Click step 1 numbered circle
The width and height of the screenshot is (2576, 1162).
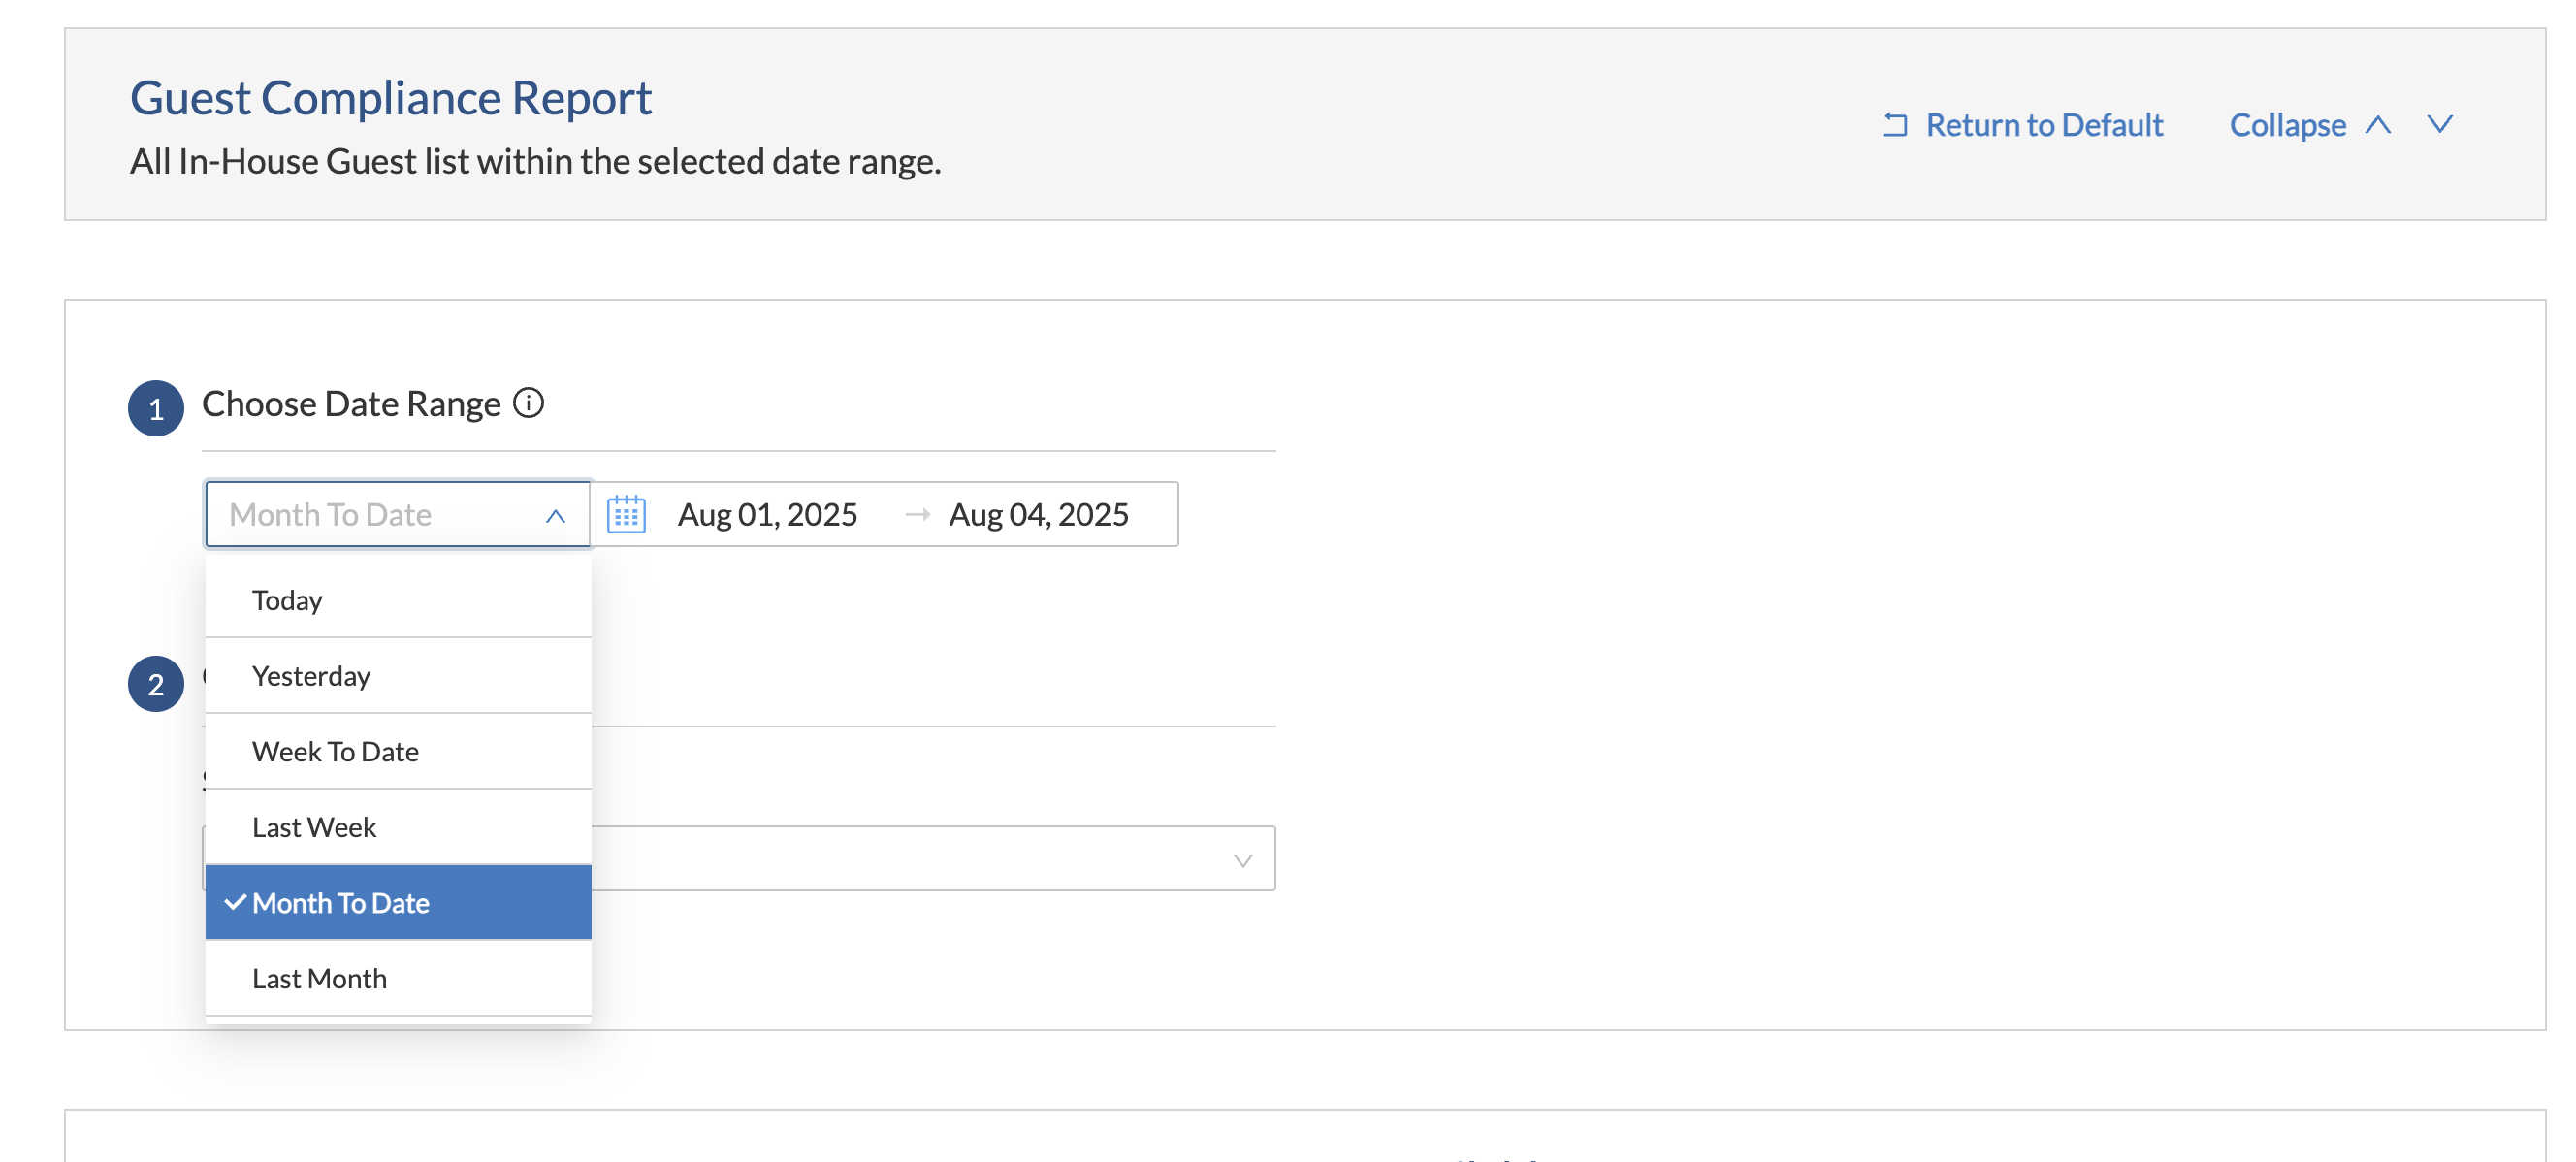click(x=156, y=408)
